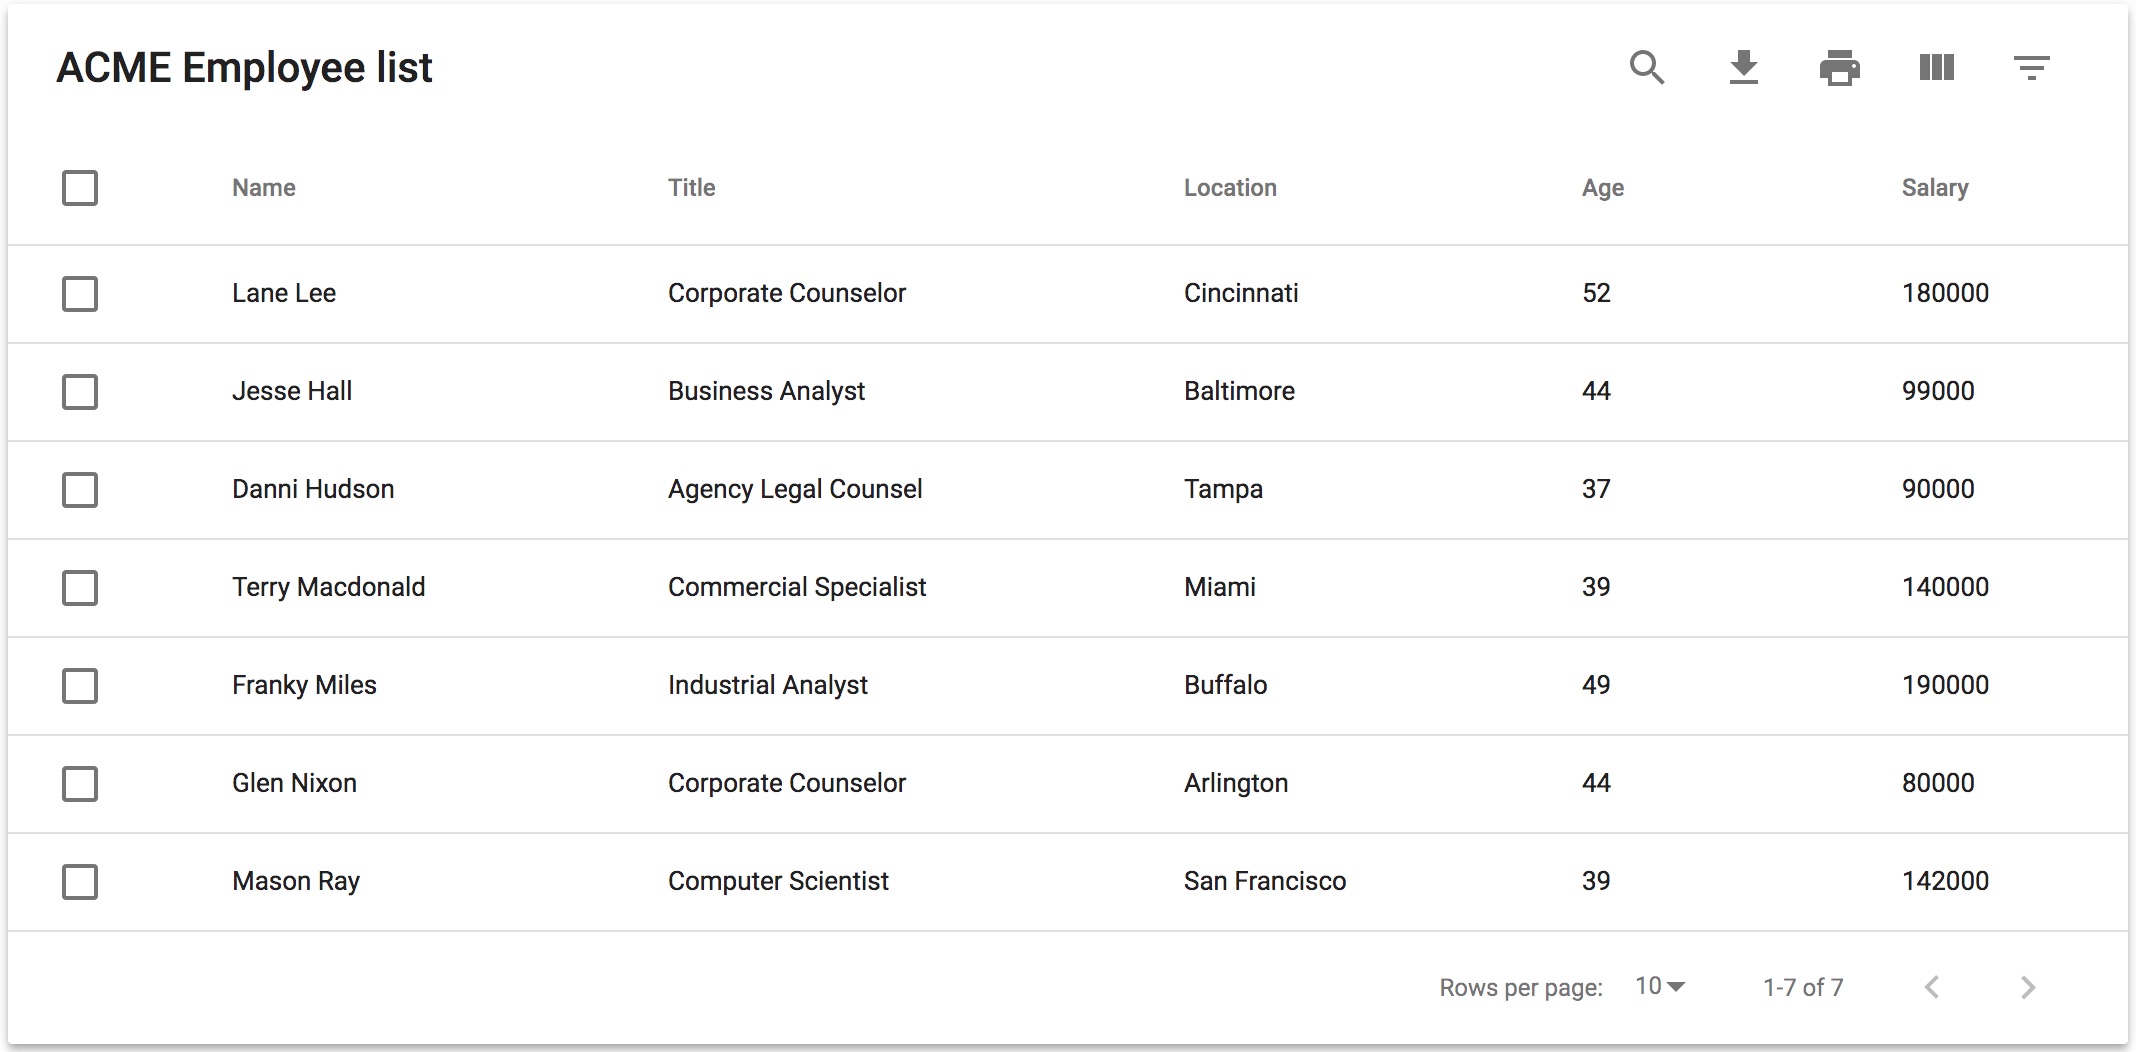Click the Glen Nixon row checkbox
Viewport: 2136px width, 1052px height.
[80, 784]
